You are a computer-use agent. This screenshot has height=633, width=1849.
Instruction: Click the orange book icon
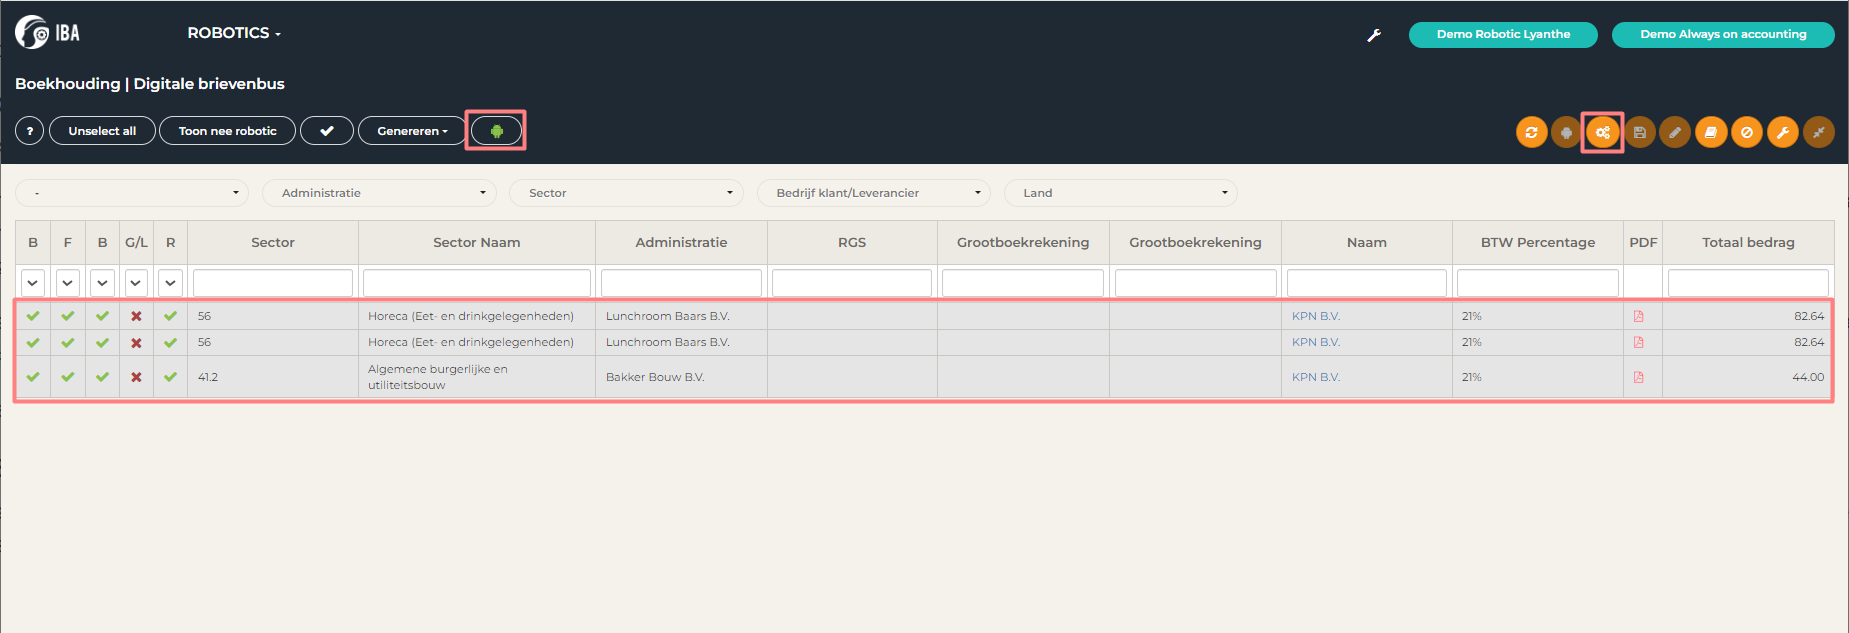tap(1710, 132)
